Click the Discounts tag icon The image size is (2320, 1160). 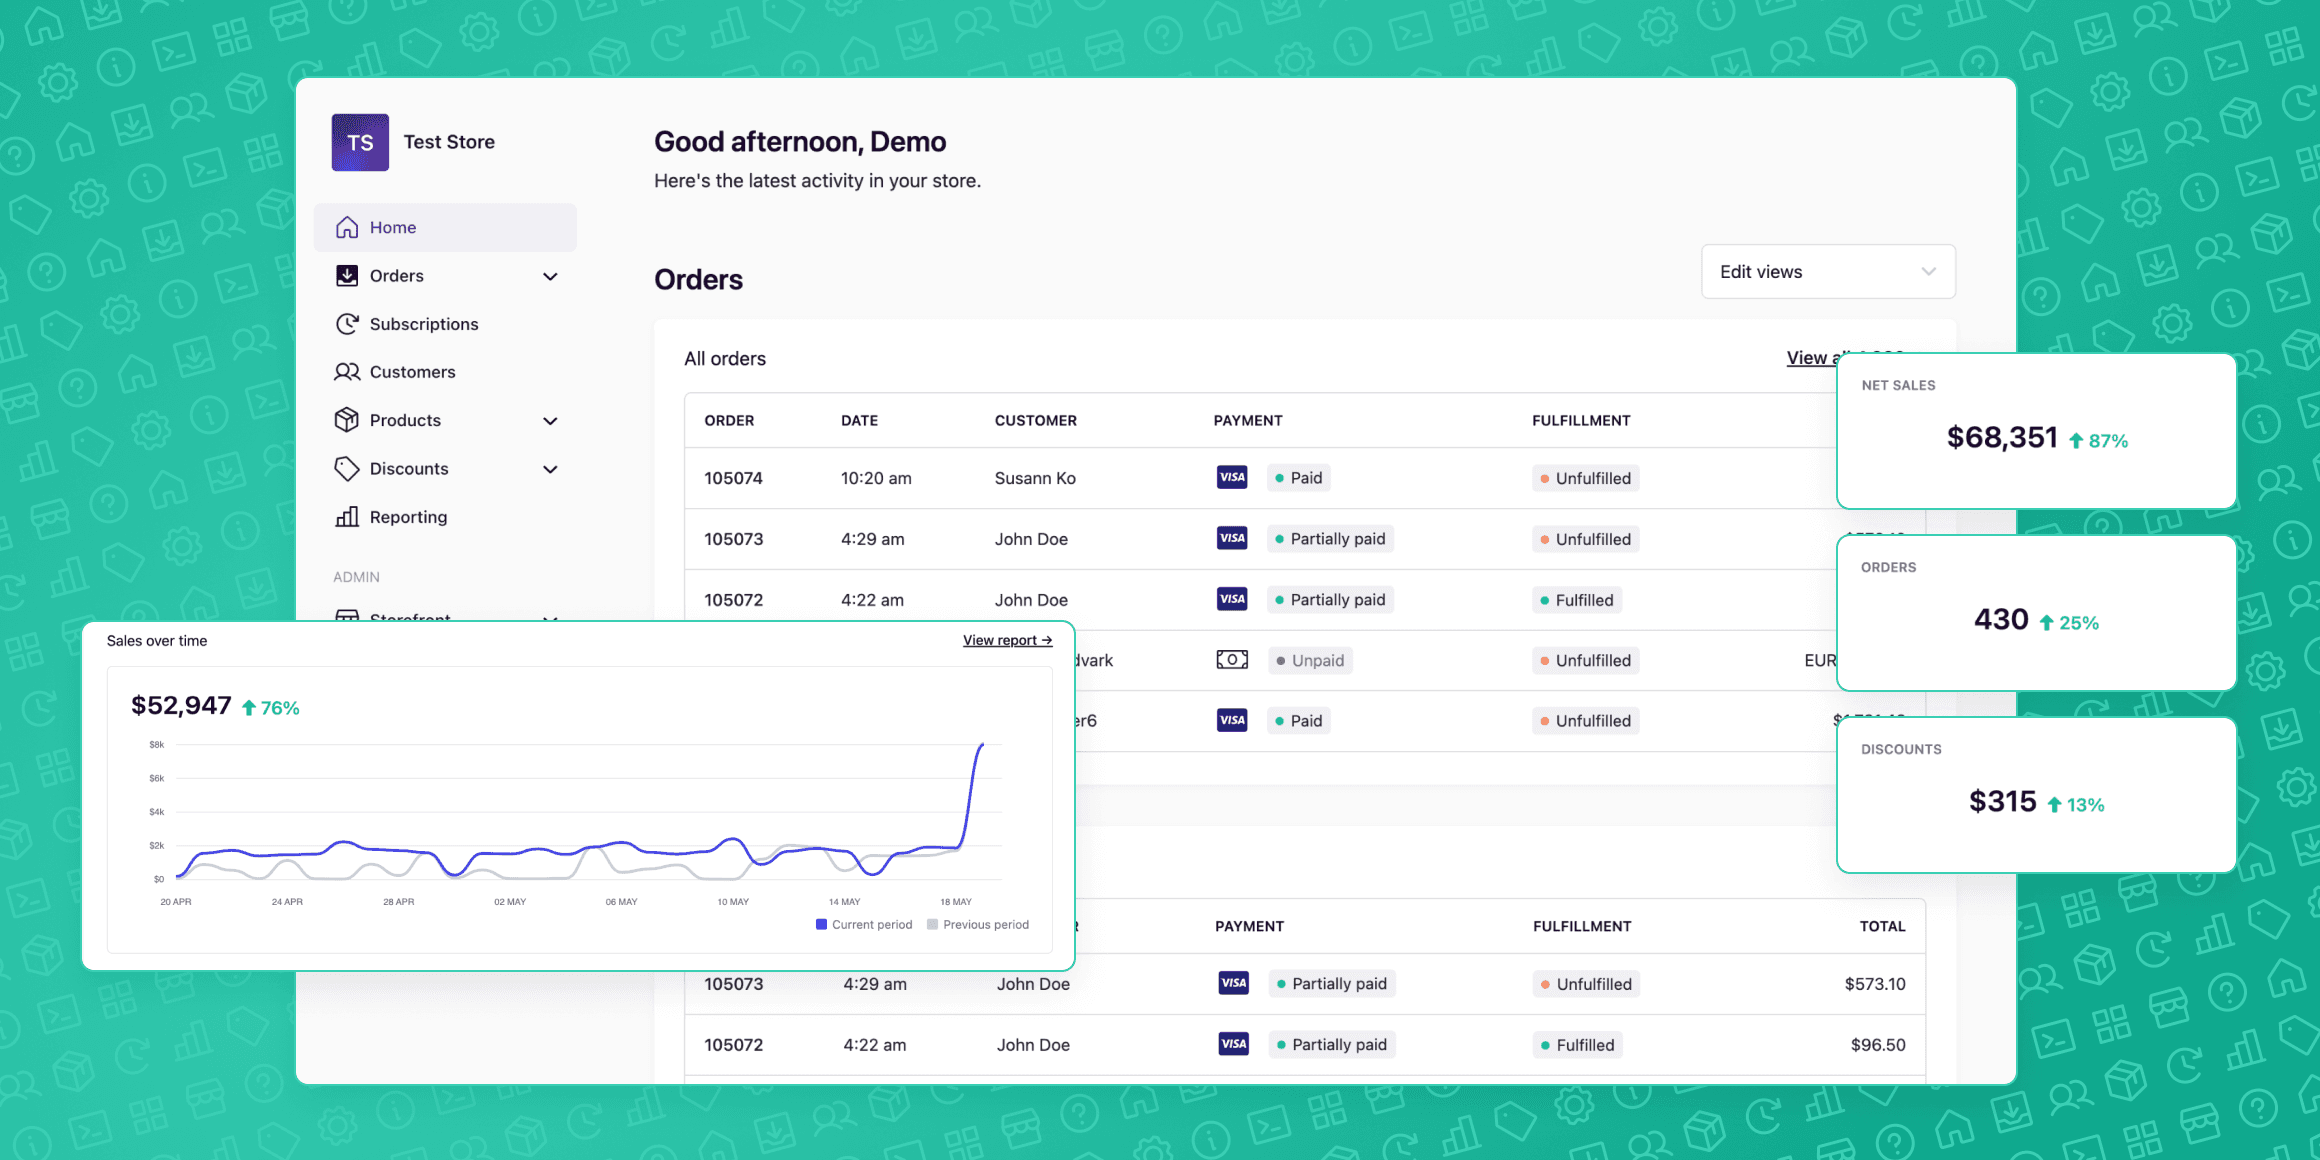[347, 469]
